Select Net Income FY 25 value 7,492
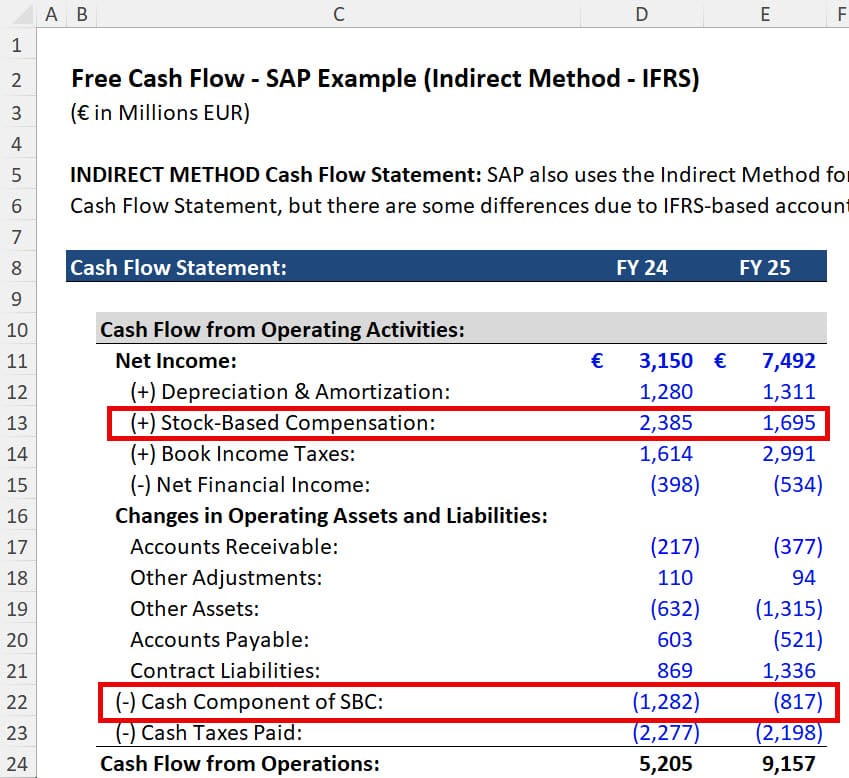Image resolution: width=849 pixels, height=778 pixels. coord(788,361)
